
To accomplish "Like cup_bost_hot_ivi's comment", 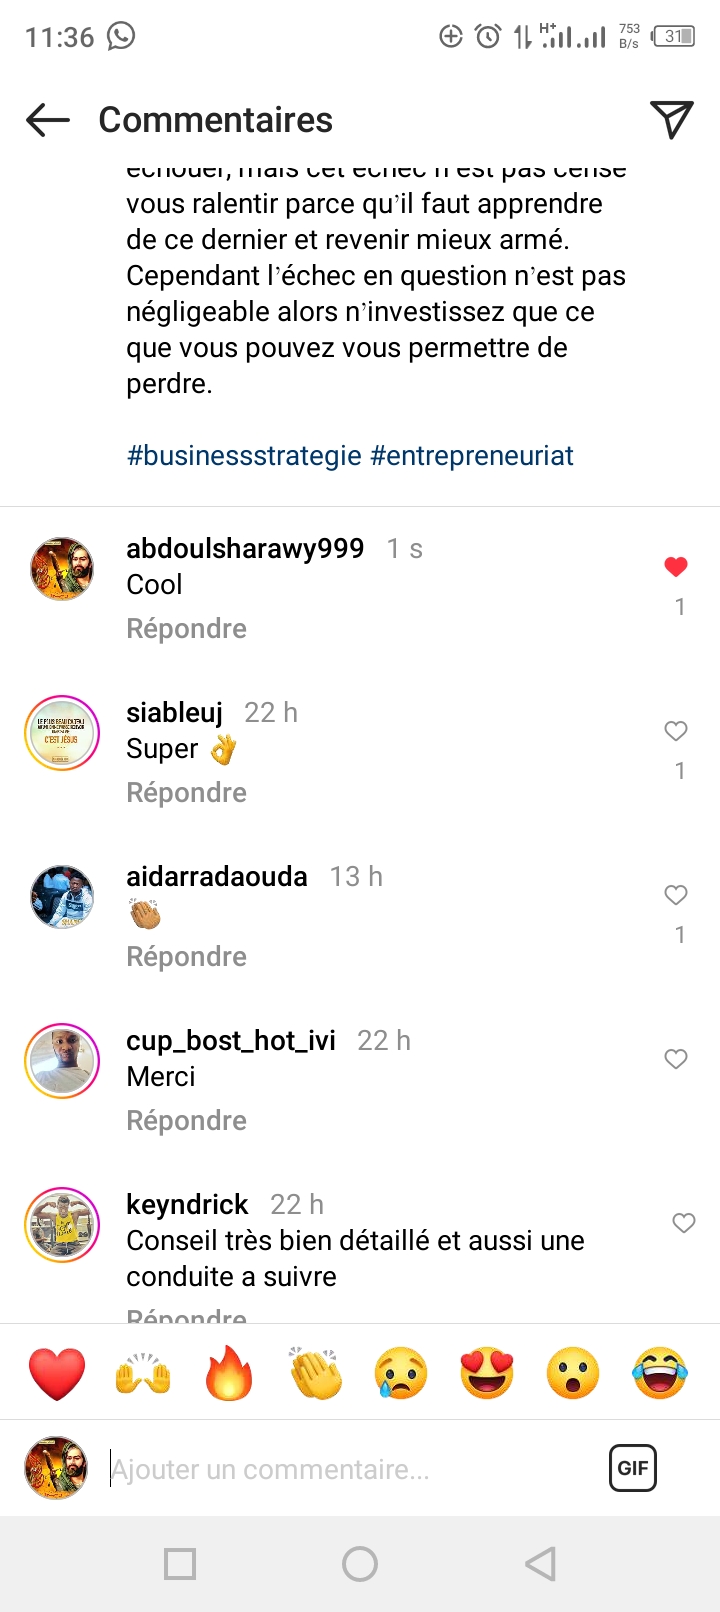I will (676, 1059).
